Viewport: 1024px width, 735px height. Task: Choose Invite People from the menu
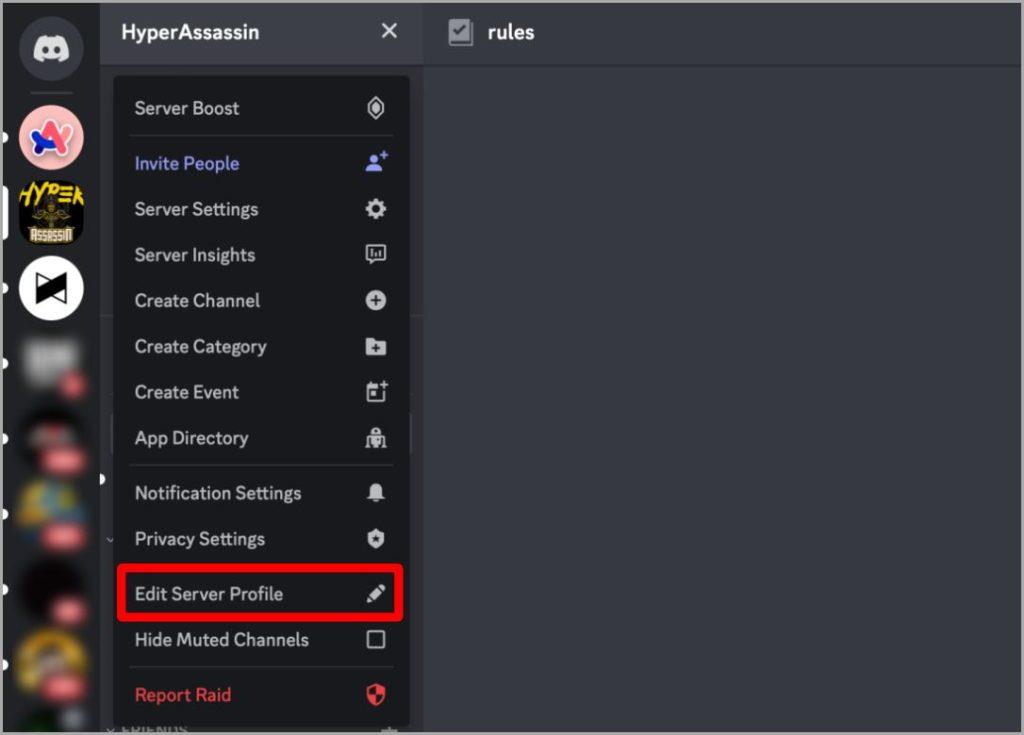[261, 163]
